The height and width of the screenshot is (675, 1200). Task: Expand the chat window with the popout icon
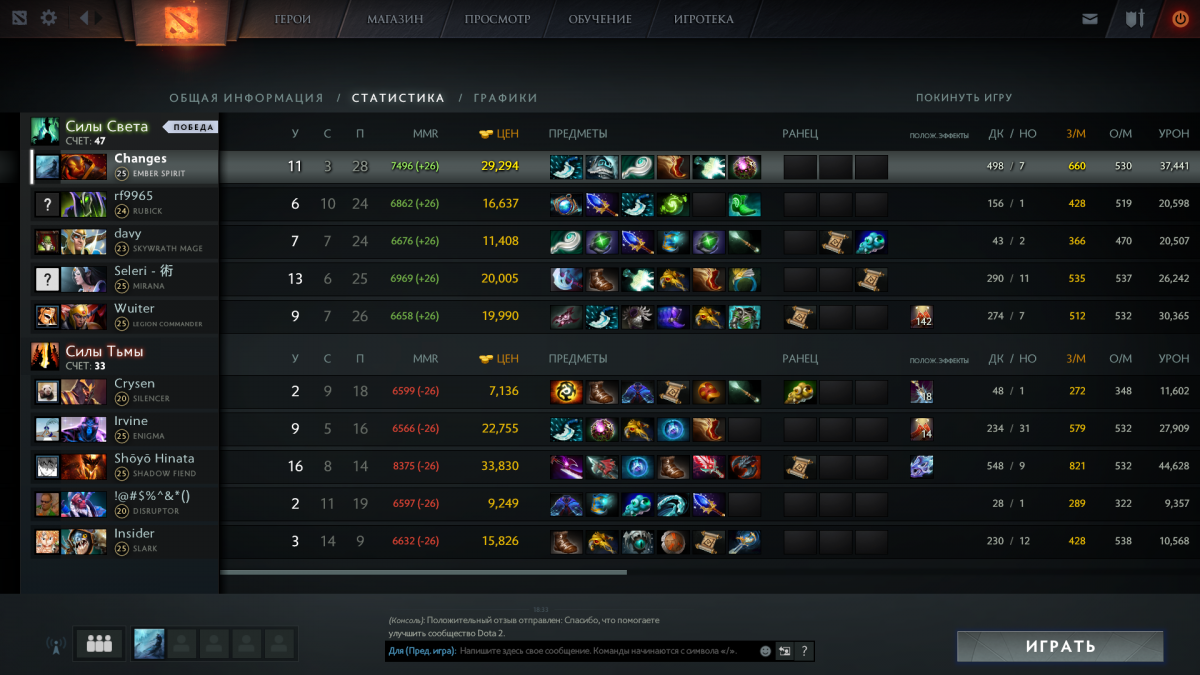785,651
